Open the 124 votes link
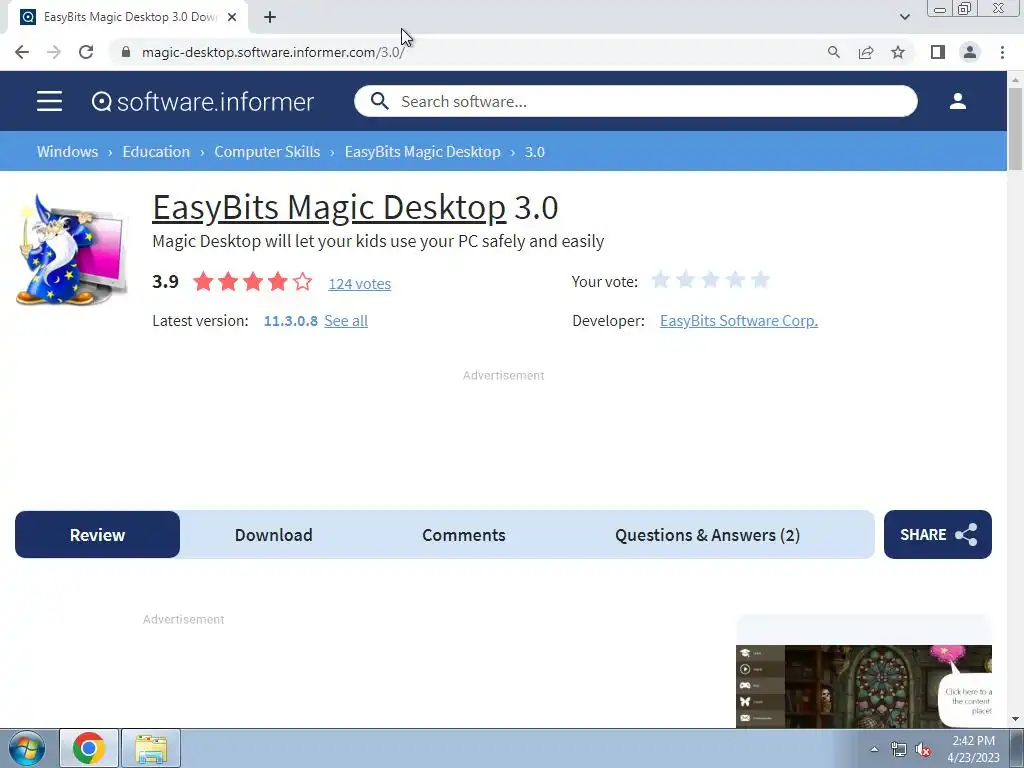Image resolution: width=1024 pixels, height=768 pixels. point(360,283)
